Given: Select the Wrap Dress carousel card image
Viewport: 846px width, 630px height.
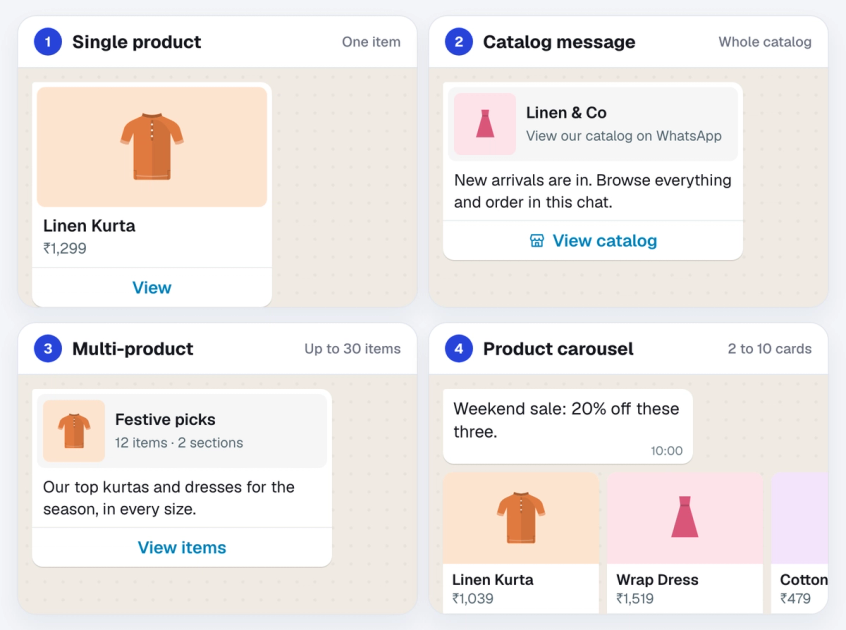Looking at the screenshot, I should [x=685, y=518].
